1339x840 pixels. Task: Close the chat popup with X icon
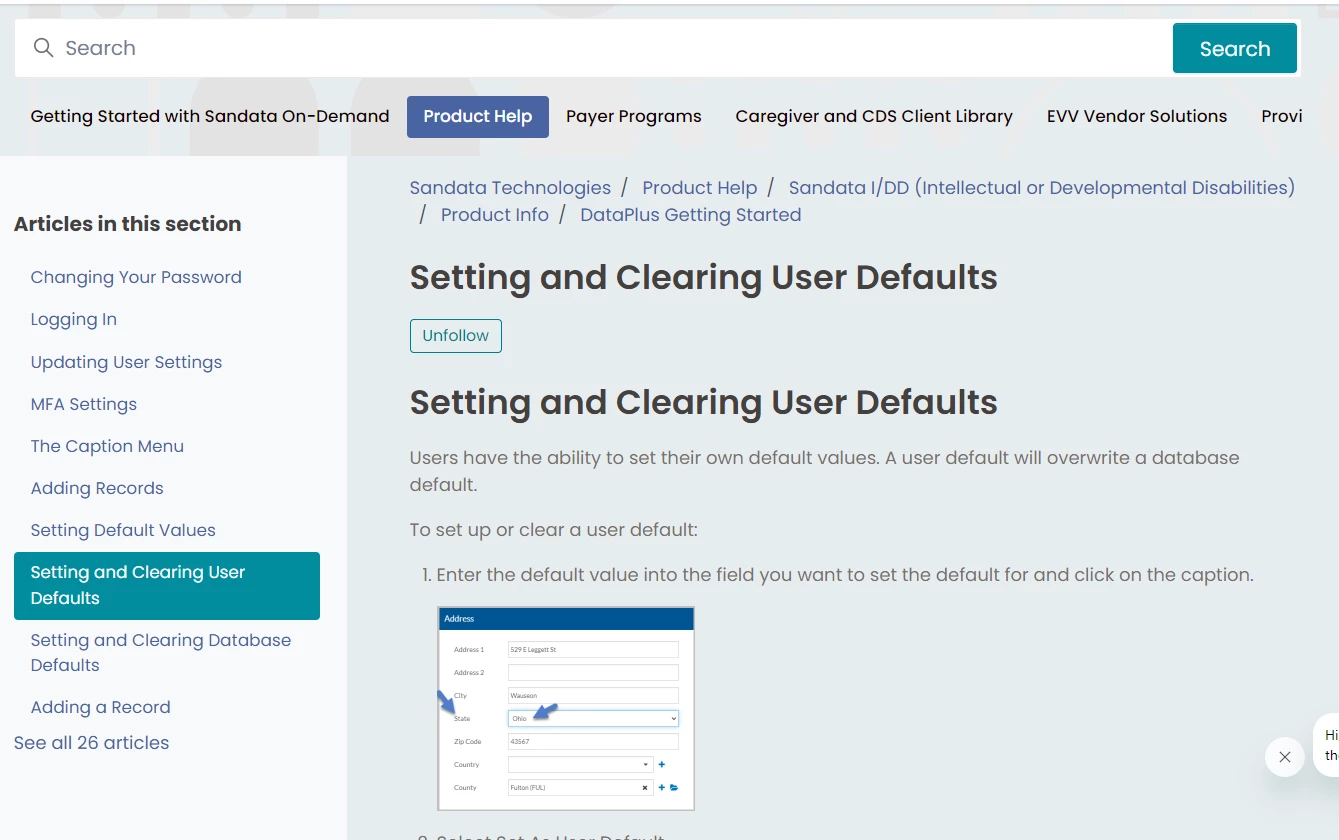1285,757
